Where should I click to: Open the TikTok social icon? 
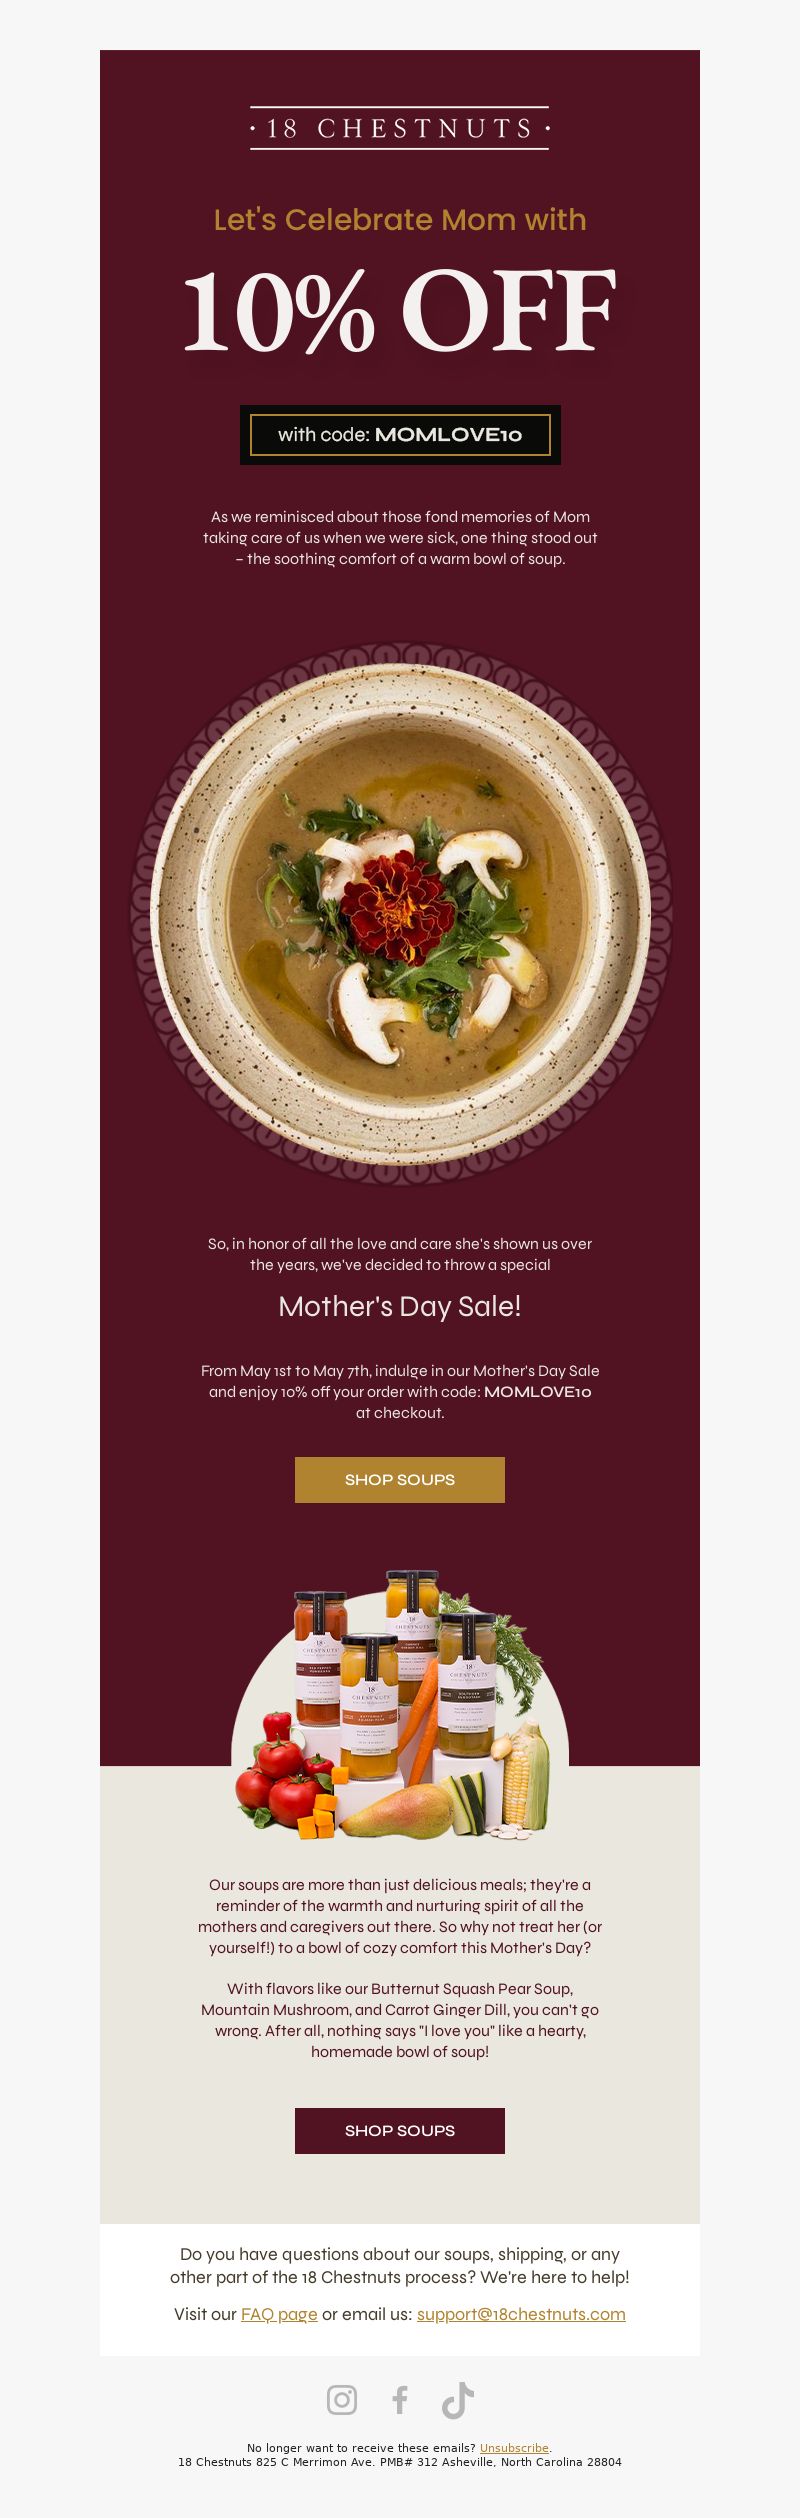(x=458, y=2399)
